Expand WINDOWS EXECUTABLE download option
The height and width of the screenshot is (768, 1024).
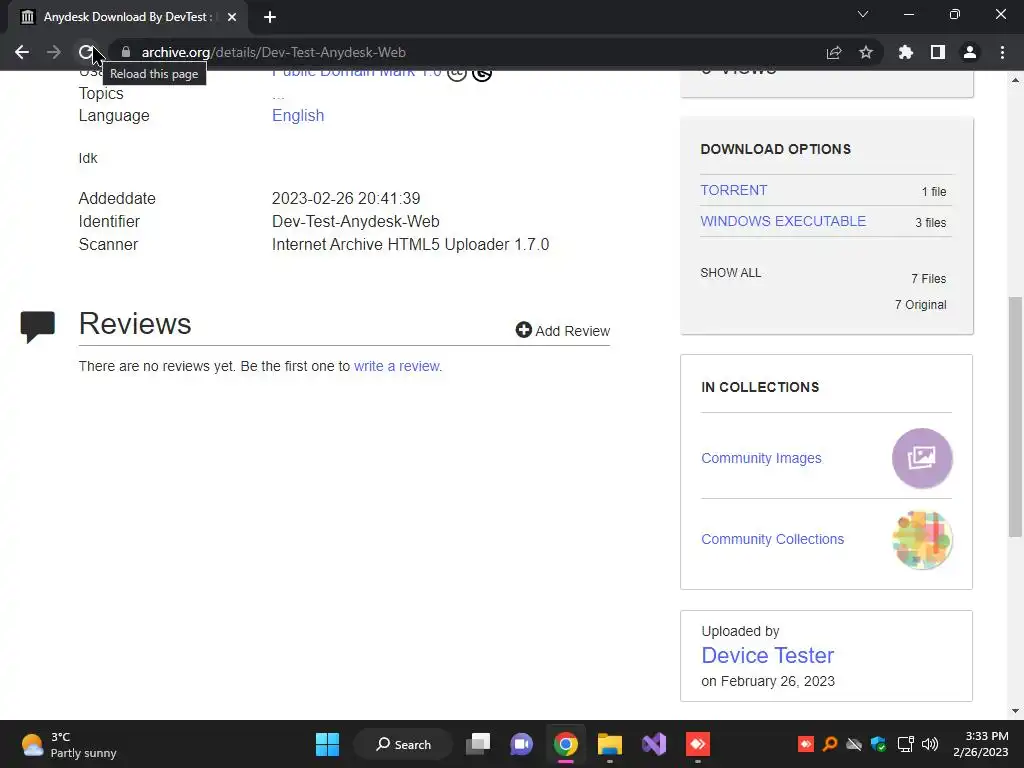pyautogui.click(x=783, y=221)
